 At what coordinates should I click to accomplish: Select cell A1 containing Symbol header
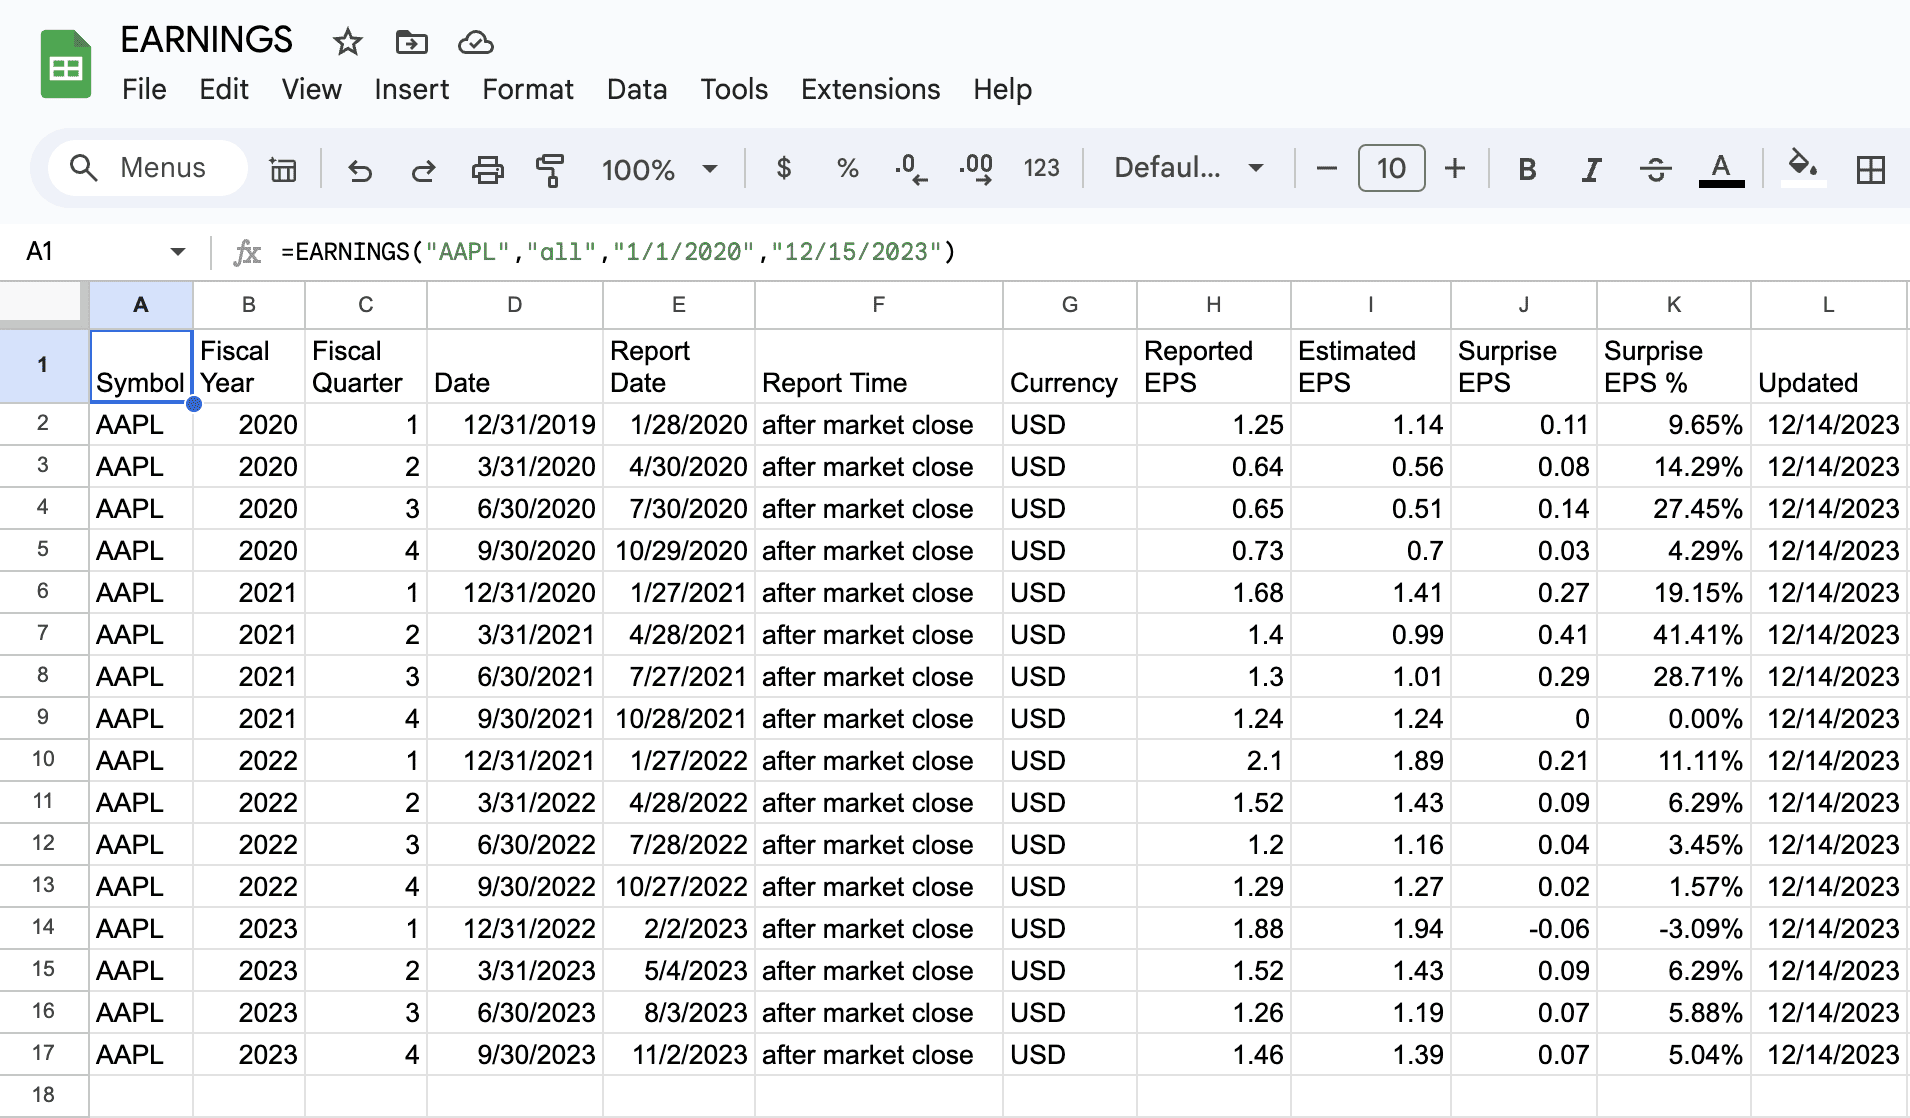click(140, 366)
